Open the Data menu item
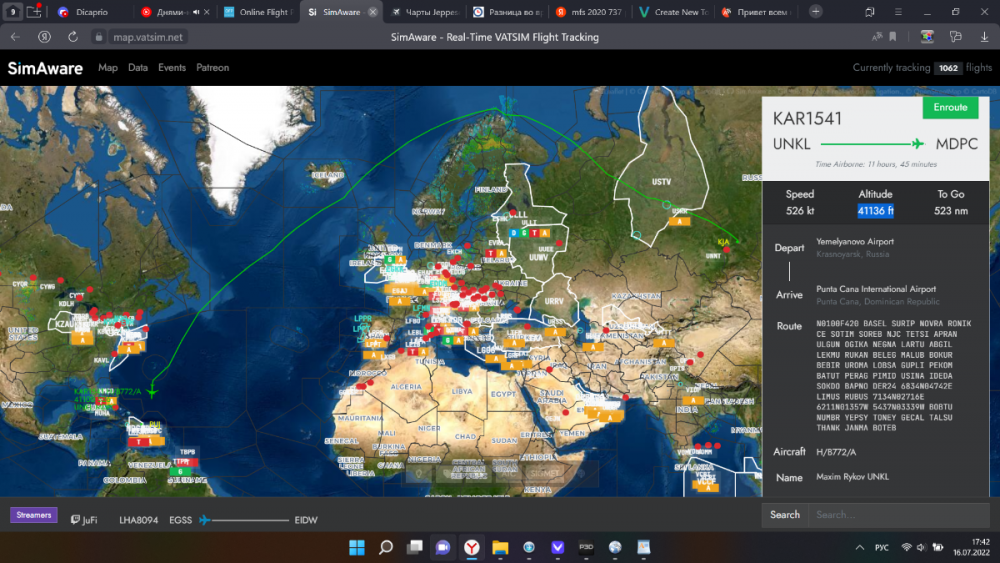The image size is (1000, 563). pos(138,68)
